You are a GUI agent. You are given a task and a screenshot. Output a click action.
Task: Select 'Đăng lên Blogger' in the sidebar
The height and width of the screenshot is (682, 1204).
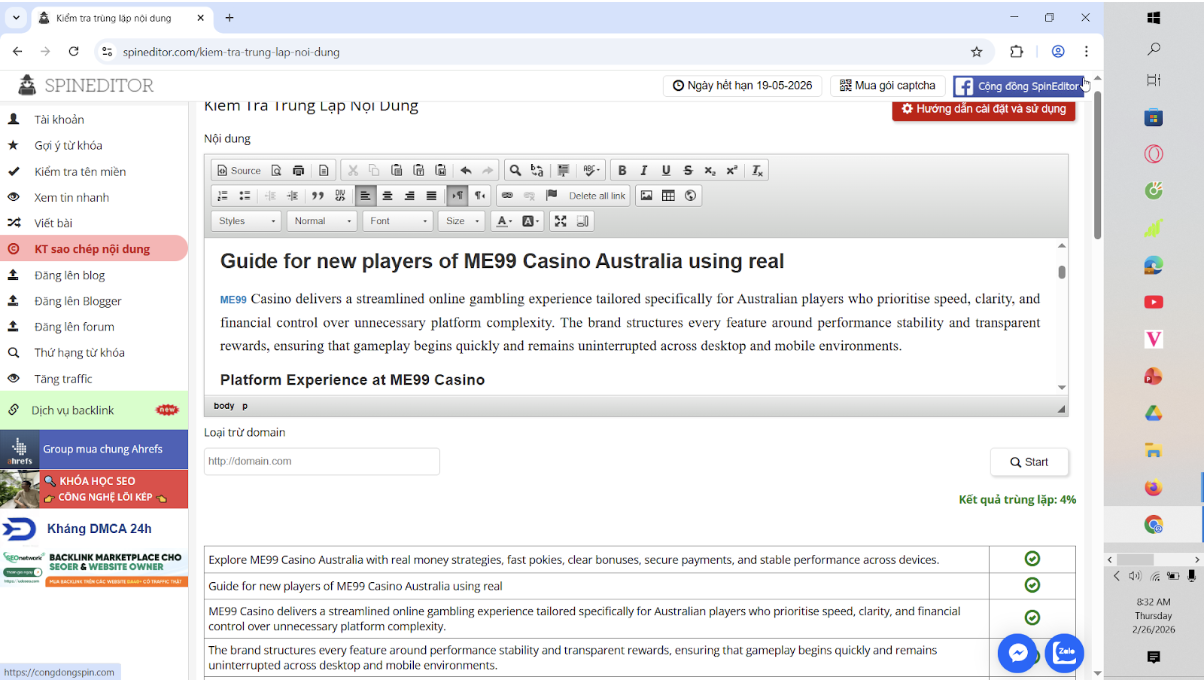click(80, 300)
